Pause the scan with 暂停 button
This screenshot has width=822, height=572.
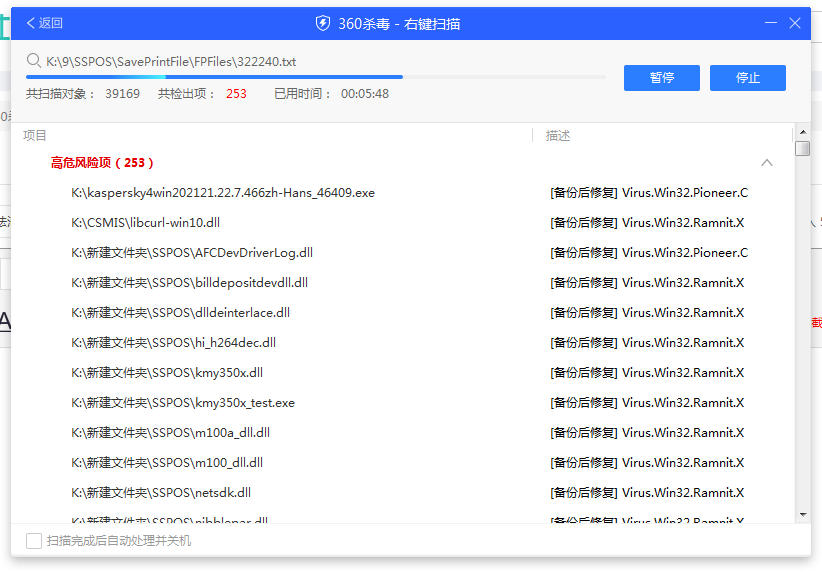661,78
